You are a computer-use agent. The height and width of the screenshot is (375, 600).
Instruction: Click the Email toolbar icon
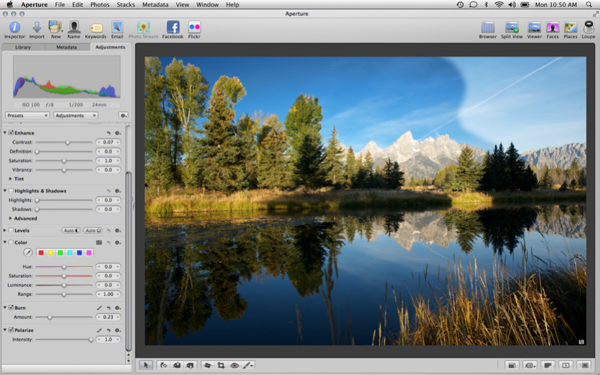click(117, 29)
